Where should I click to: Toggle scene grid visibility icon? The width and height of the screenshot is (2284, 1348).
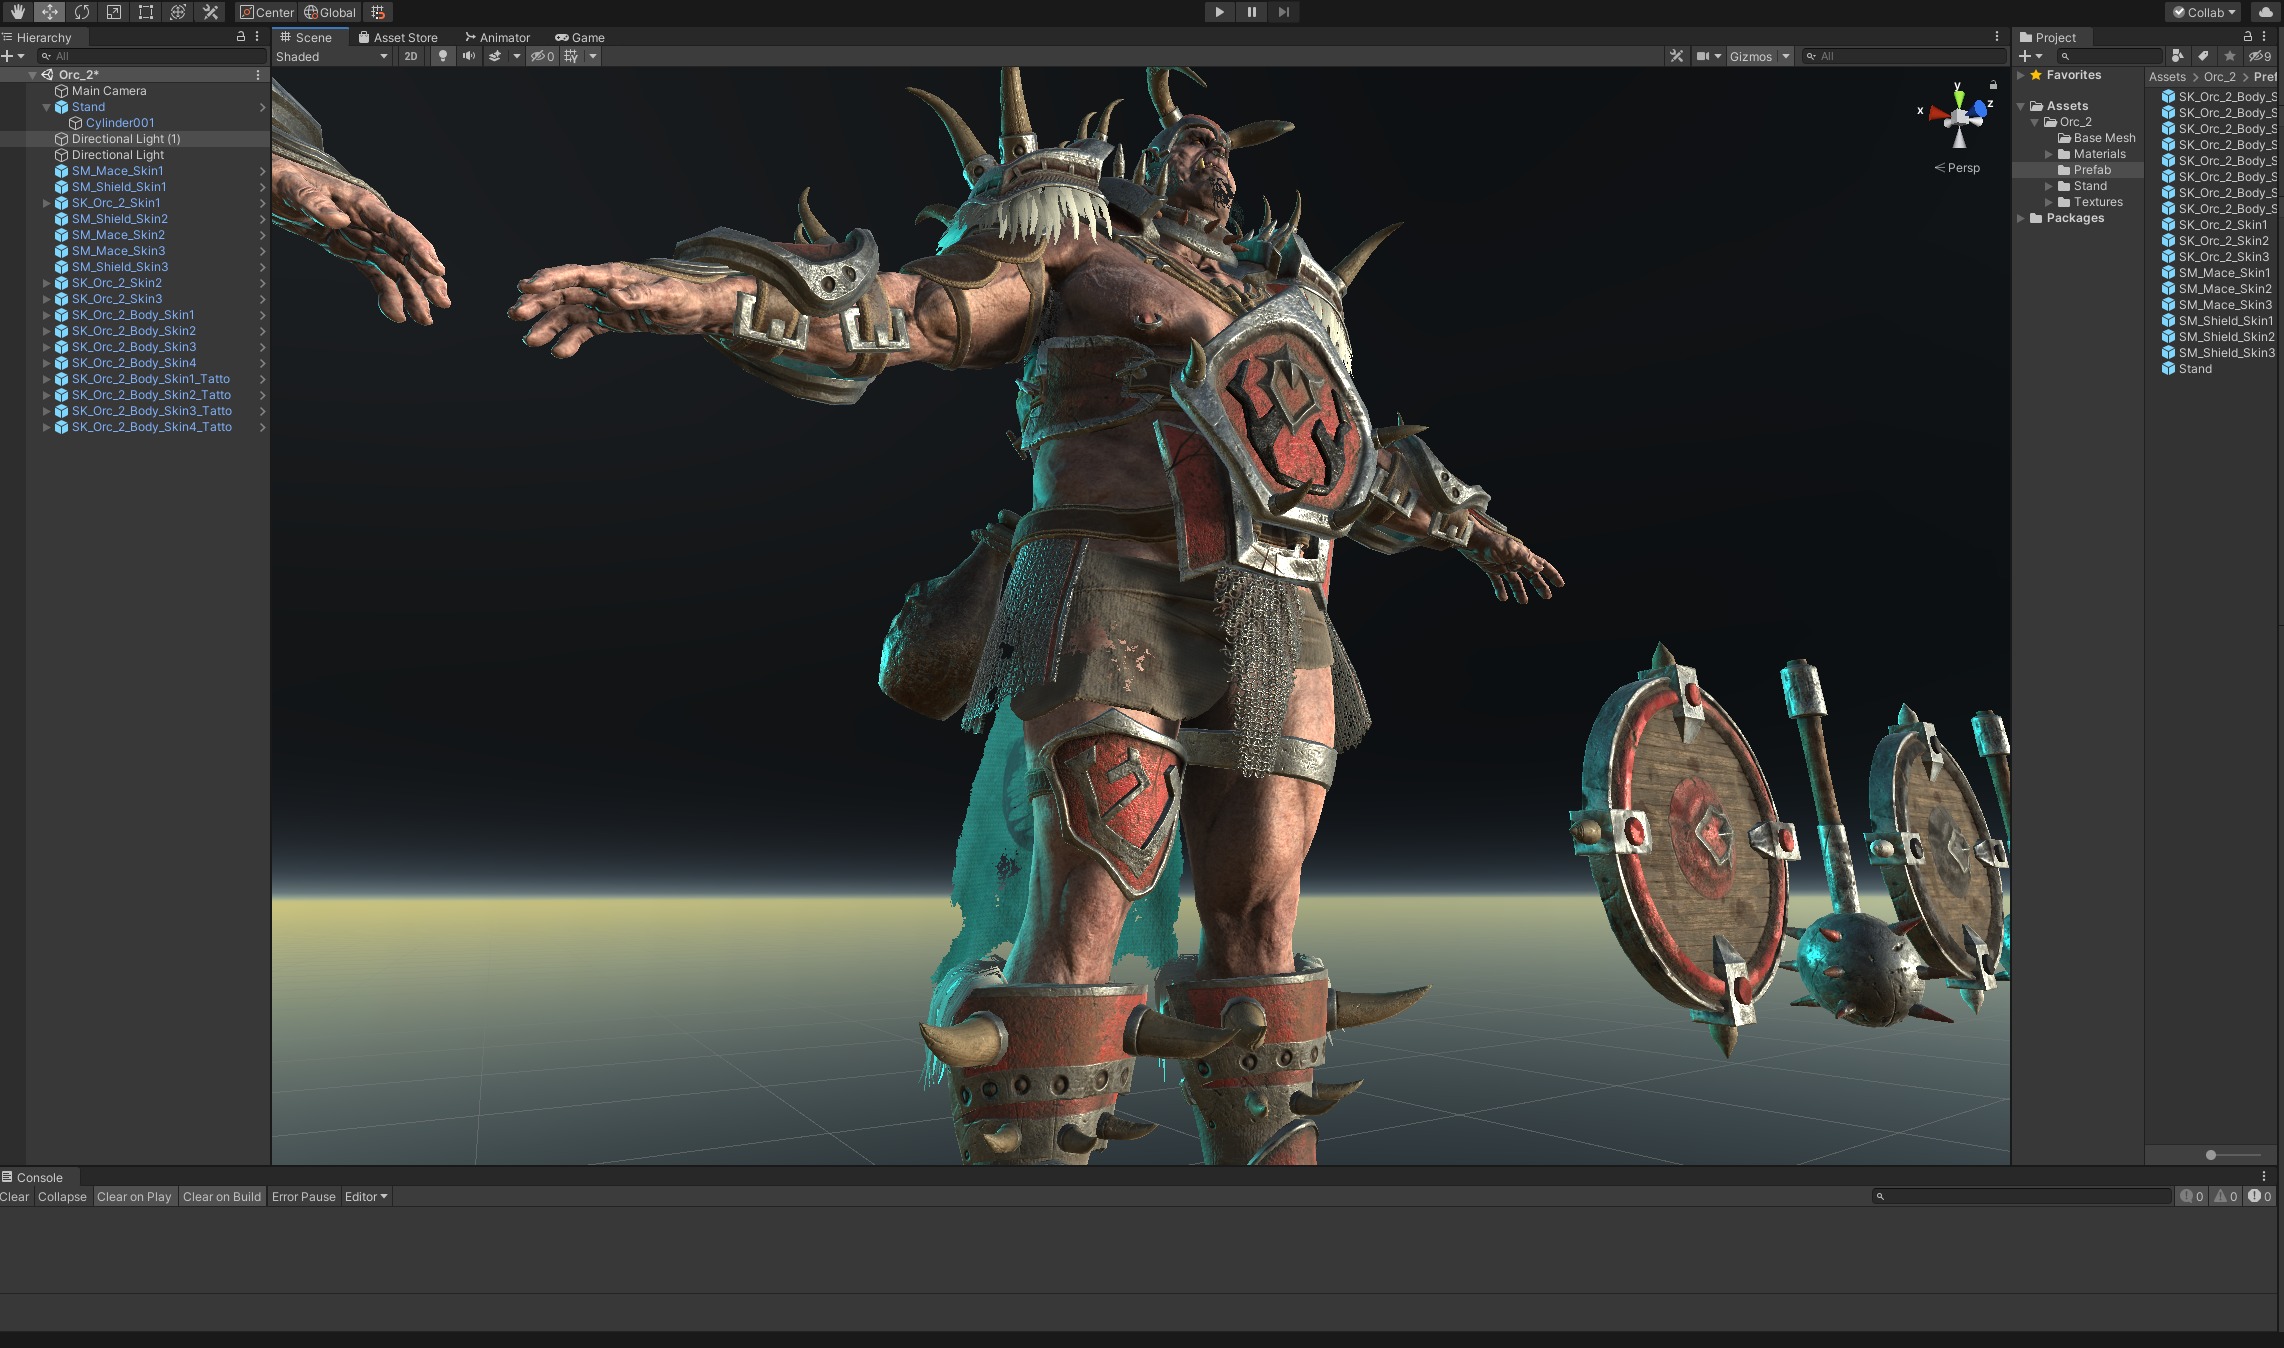coord(571,56)
